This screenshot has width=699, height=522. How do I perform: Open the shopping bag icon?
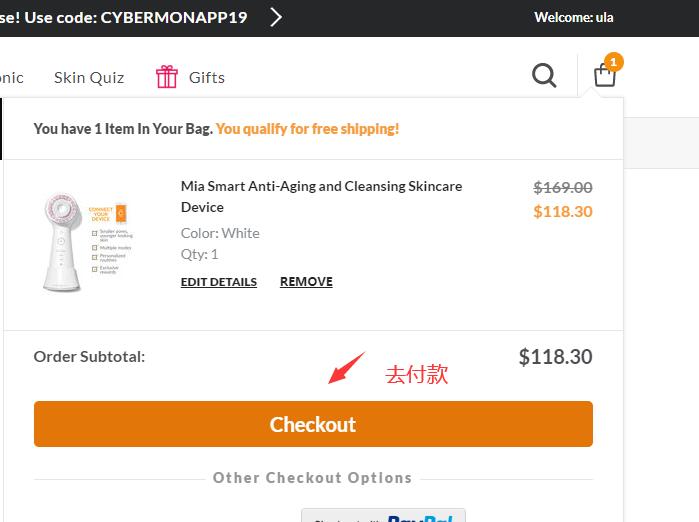(604, 76)
